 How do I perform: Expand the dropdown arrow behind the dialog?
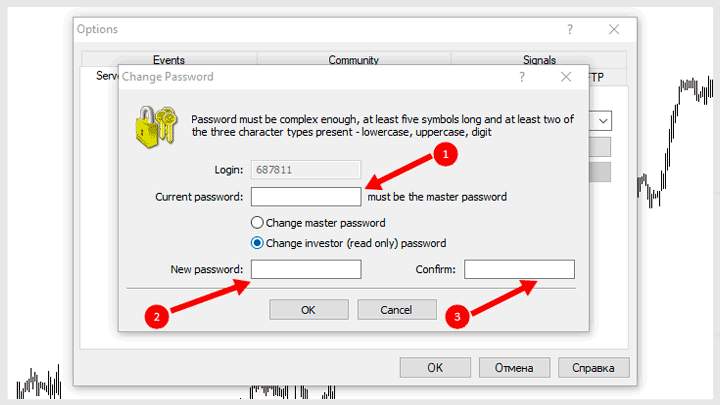(x=603, y=121)
